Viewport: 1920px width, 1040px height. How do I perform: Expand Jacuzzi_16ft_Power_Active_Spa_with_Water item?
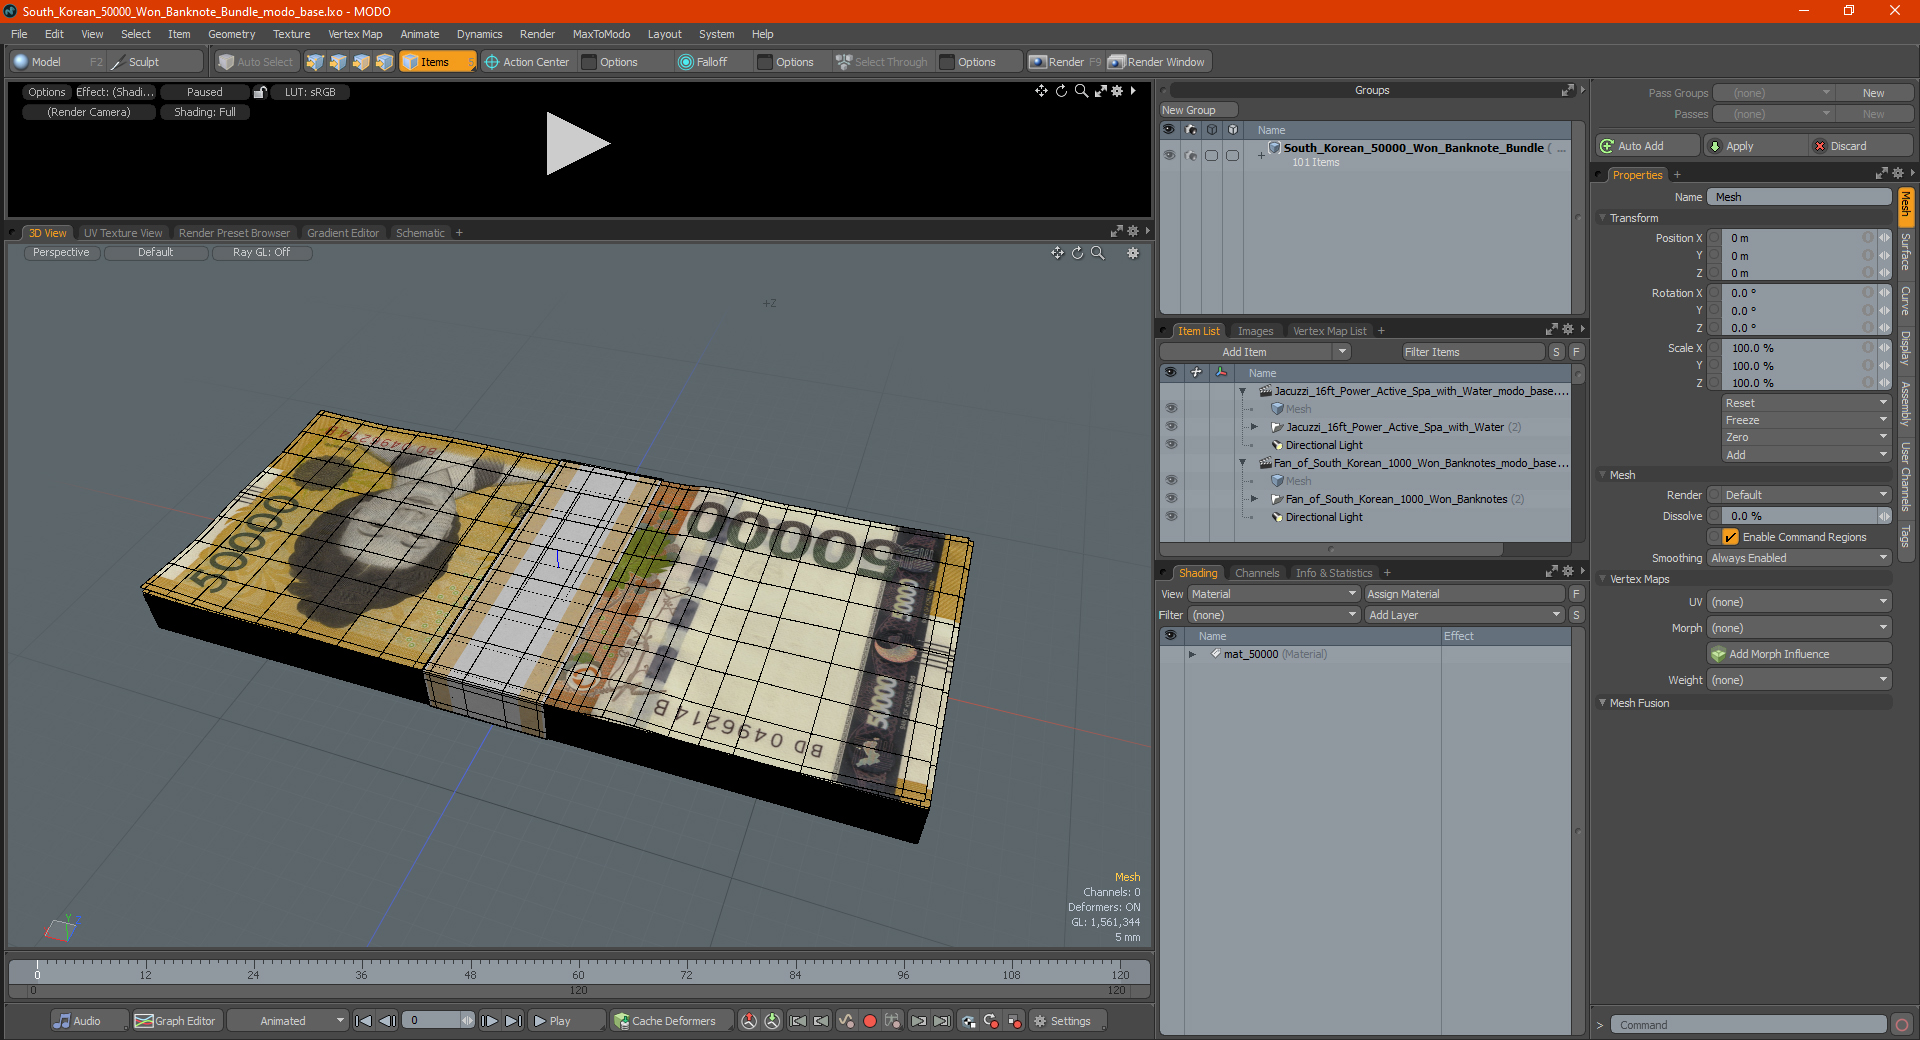[x=1254, y=427]
